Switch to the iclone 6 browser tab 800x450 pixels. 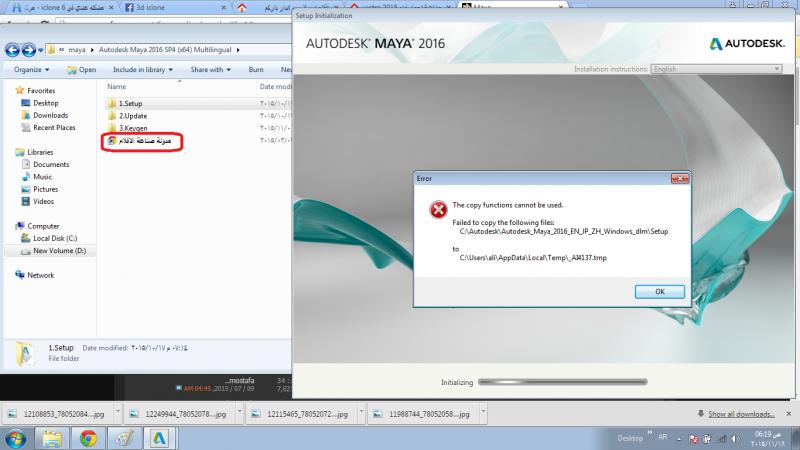61,8
